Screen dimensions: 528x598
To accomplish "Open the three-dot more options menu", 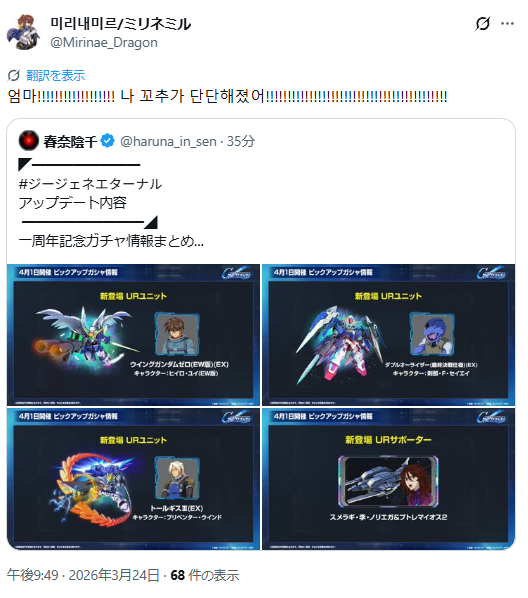I will (x=507, y=24).
